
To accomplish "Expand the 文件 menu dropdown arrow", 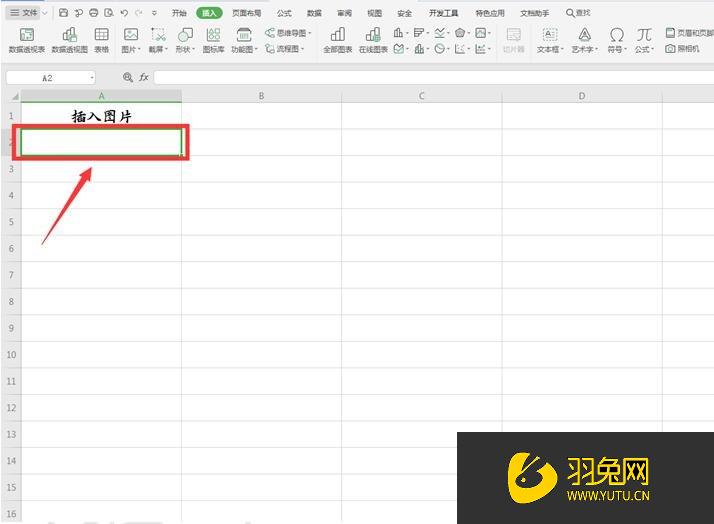I will [45, 13].
